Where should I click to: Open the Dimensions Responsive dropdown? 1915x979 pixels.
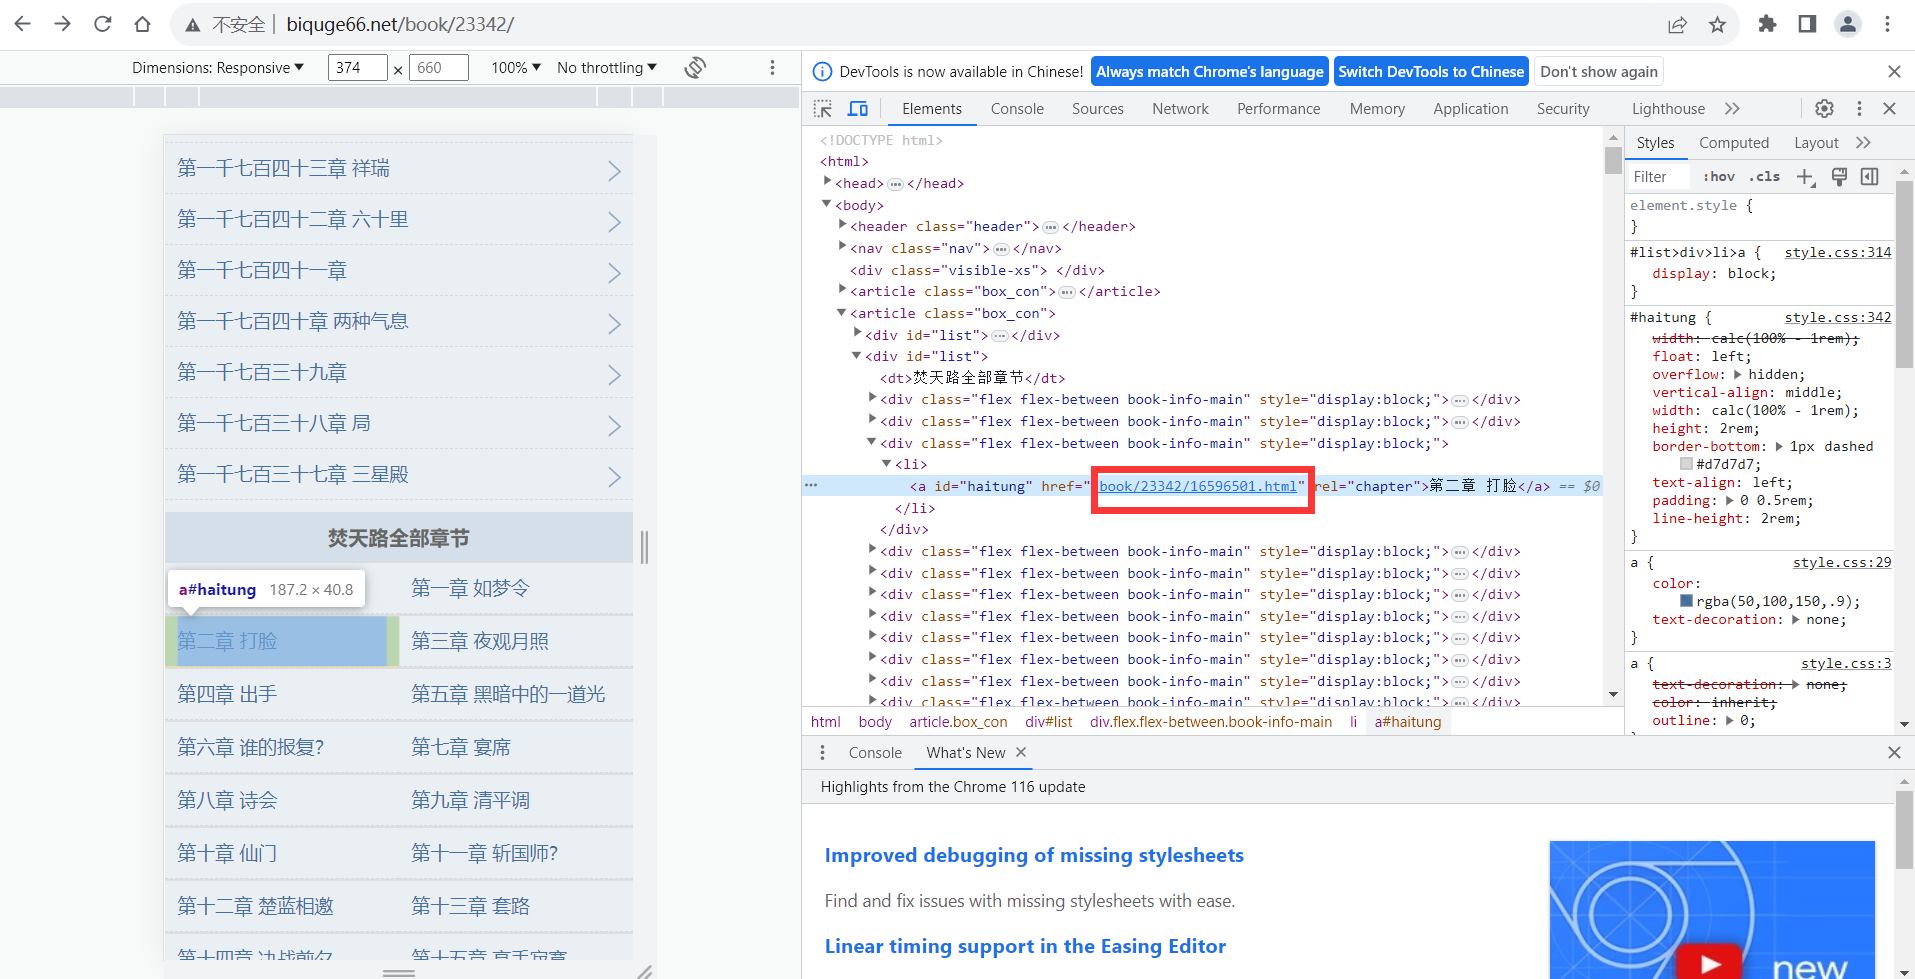pos(218,68)
